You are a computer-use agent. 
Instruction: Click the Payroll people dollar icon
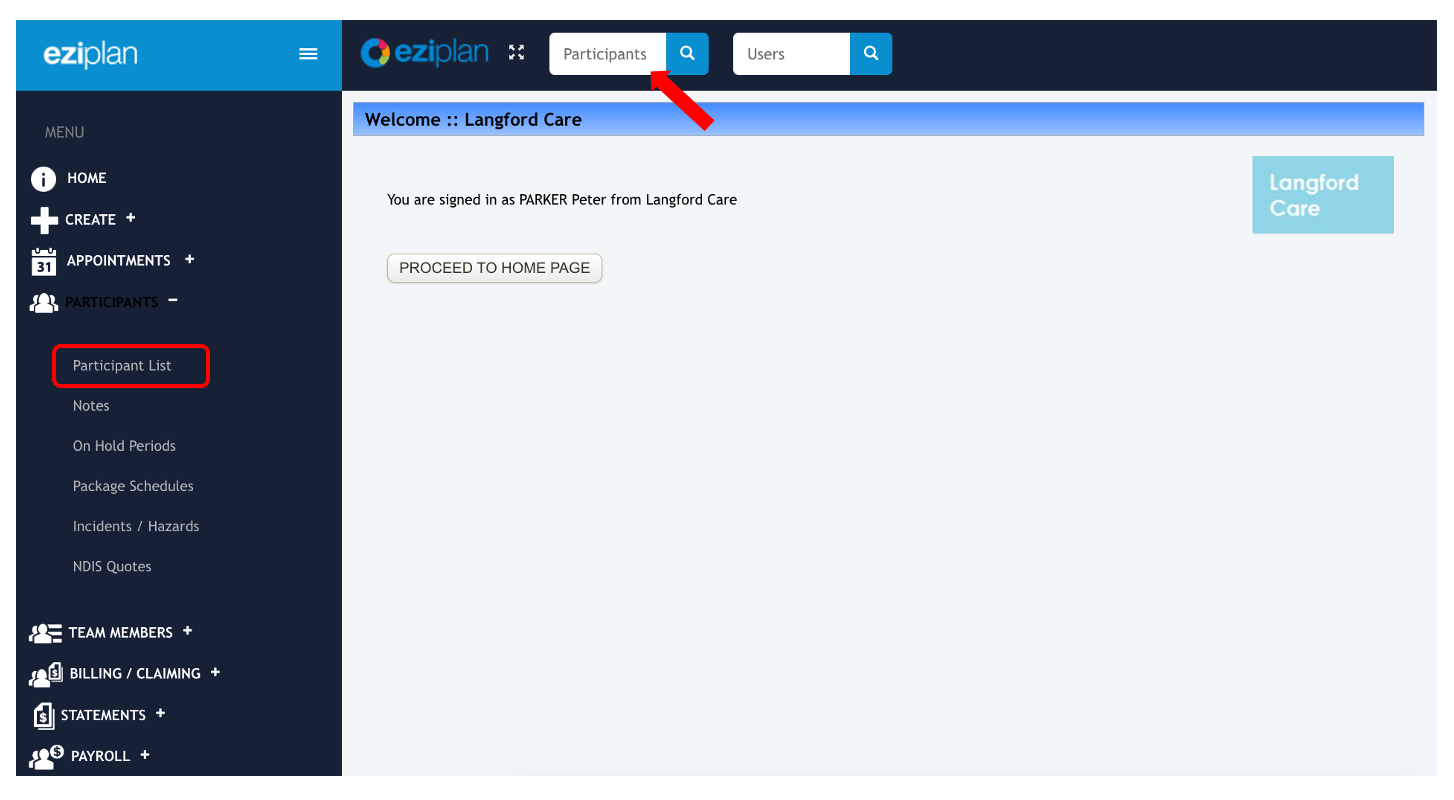coord(46,757)
